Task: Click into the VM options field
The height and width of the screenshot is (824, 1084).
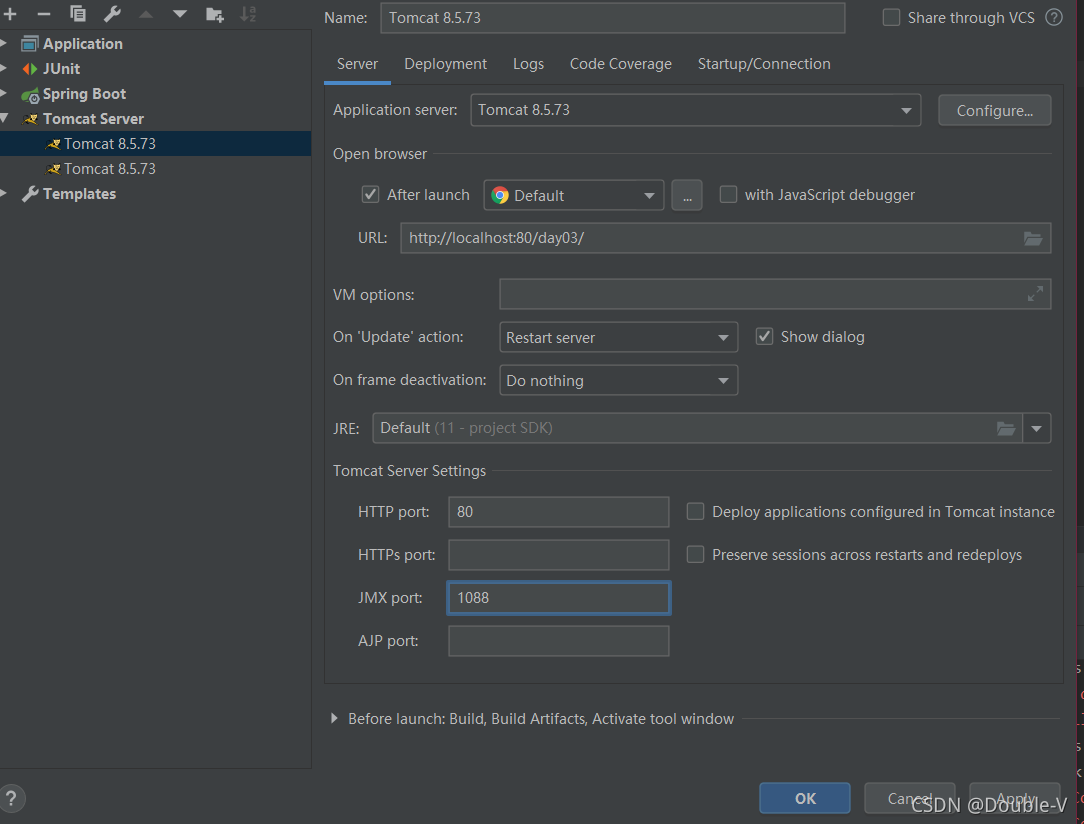Action: coord(775,294)
